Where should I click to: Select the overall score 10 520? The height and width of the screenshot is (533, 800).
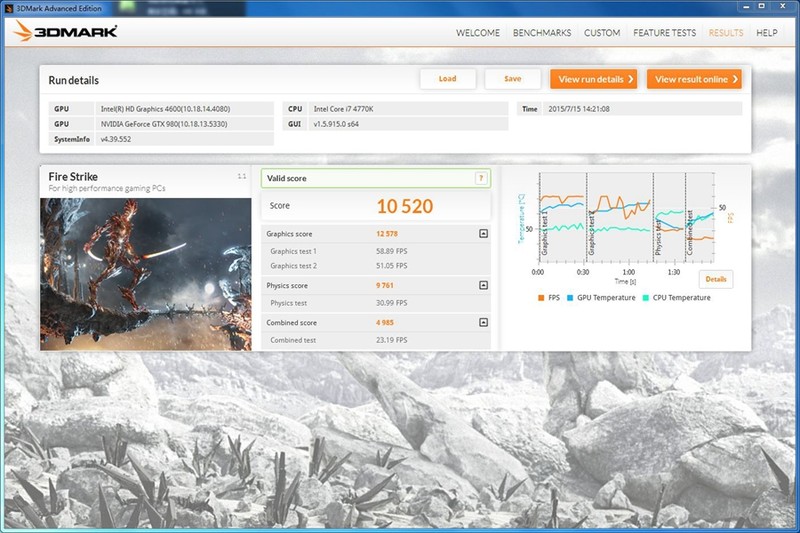pos(405,206)
